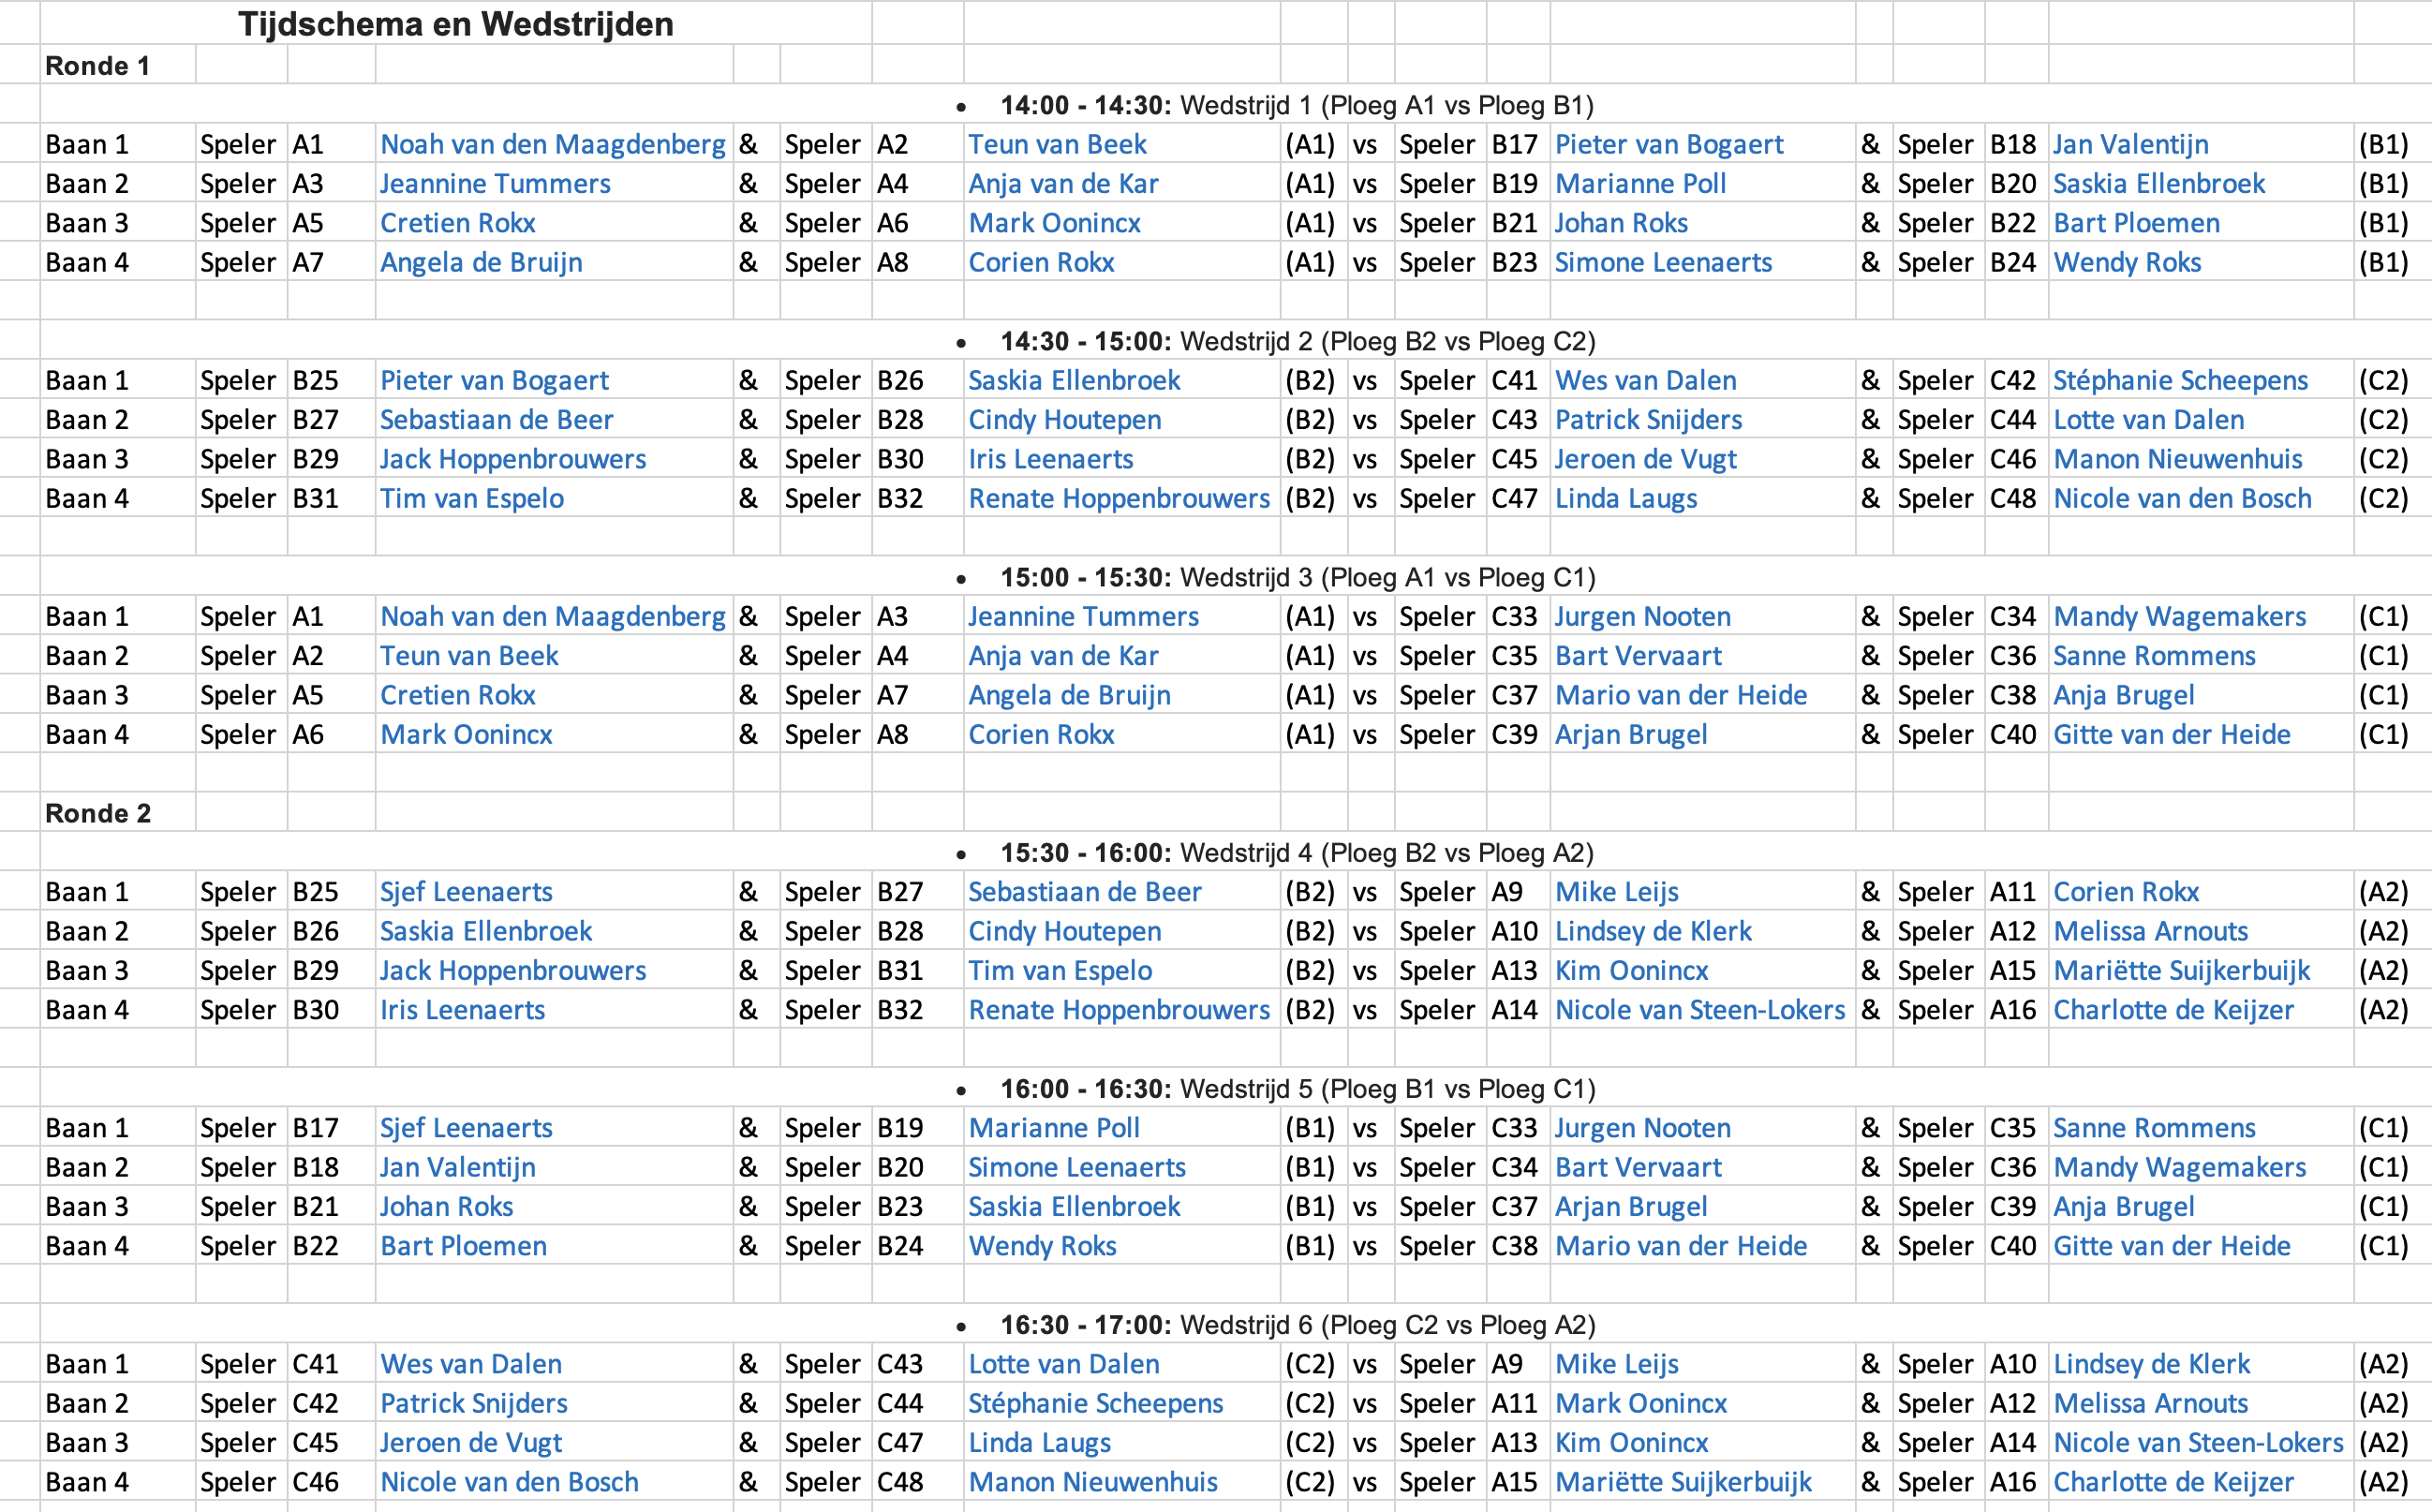Select the 'Baan 4' cell in Wedstrijd 6
The image size is (2432, 1512).
87,1483
